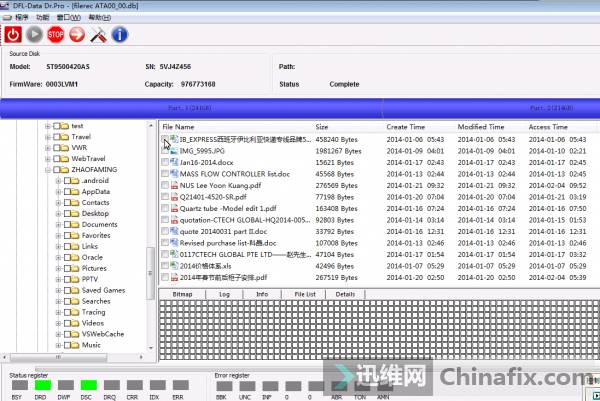This screenshot has width=600, height=401.
Task: Click the Q21401-4520-SR.pdf file icon
Action: [174, 197]
